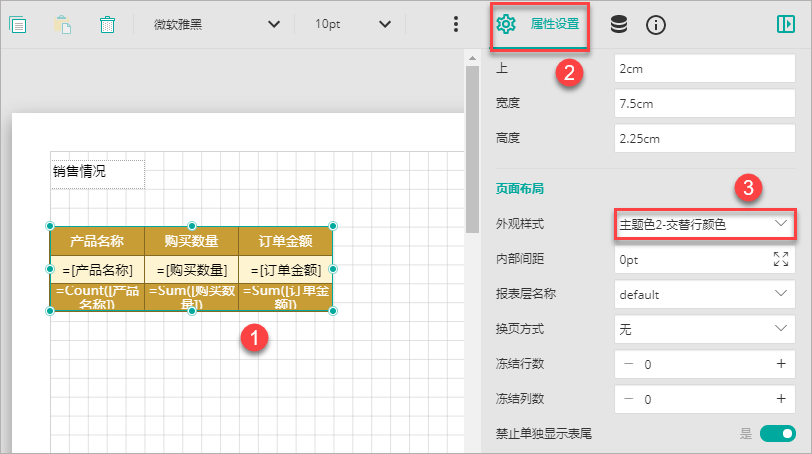Select the =Sum([订单金额]) footer cell
The image size is (812, 454).
285,297
